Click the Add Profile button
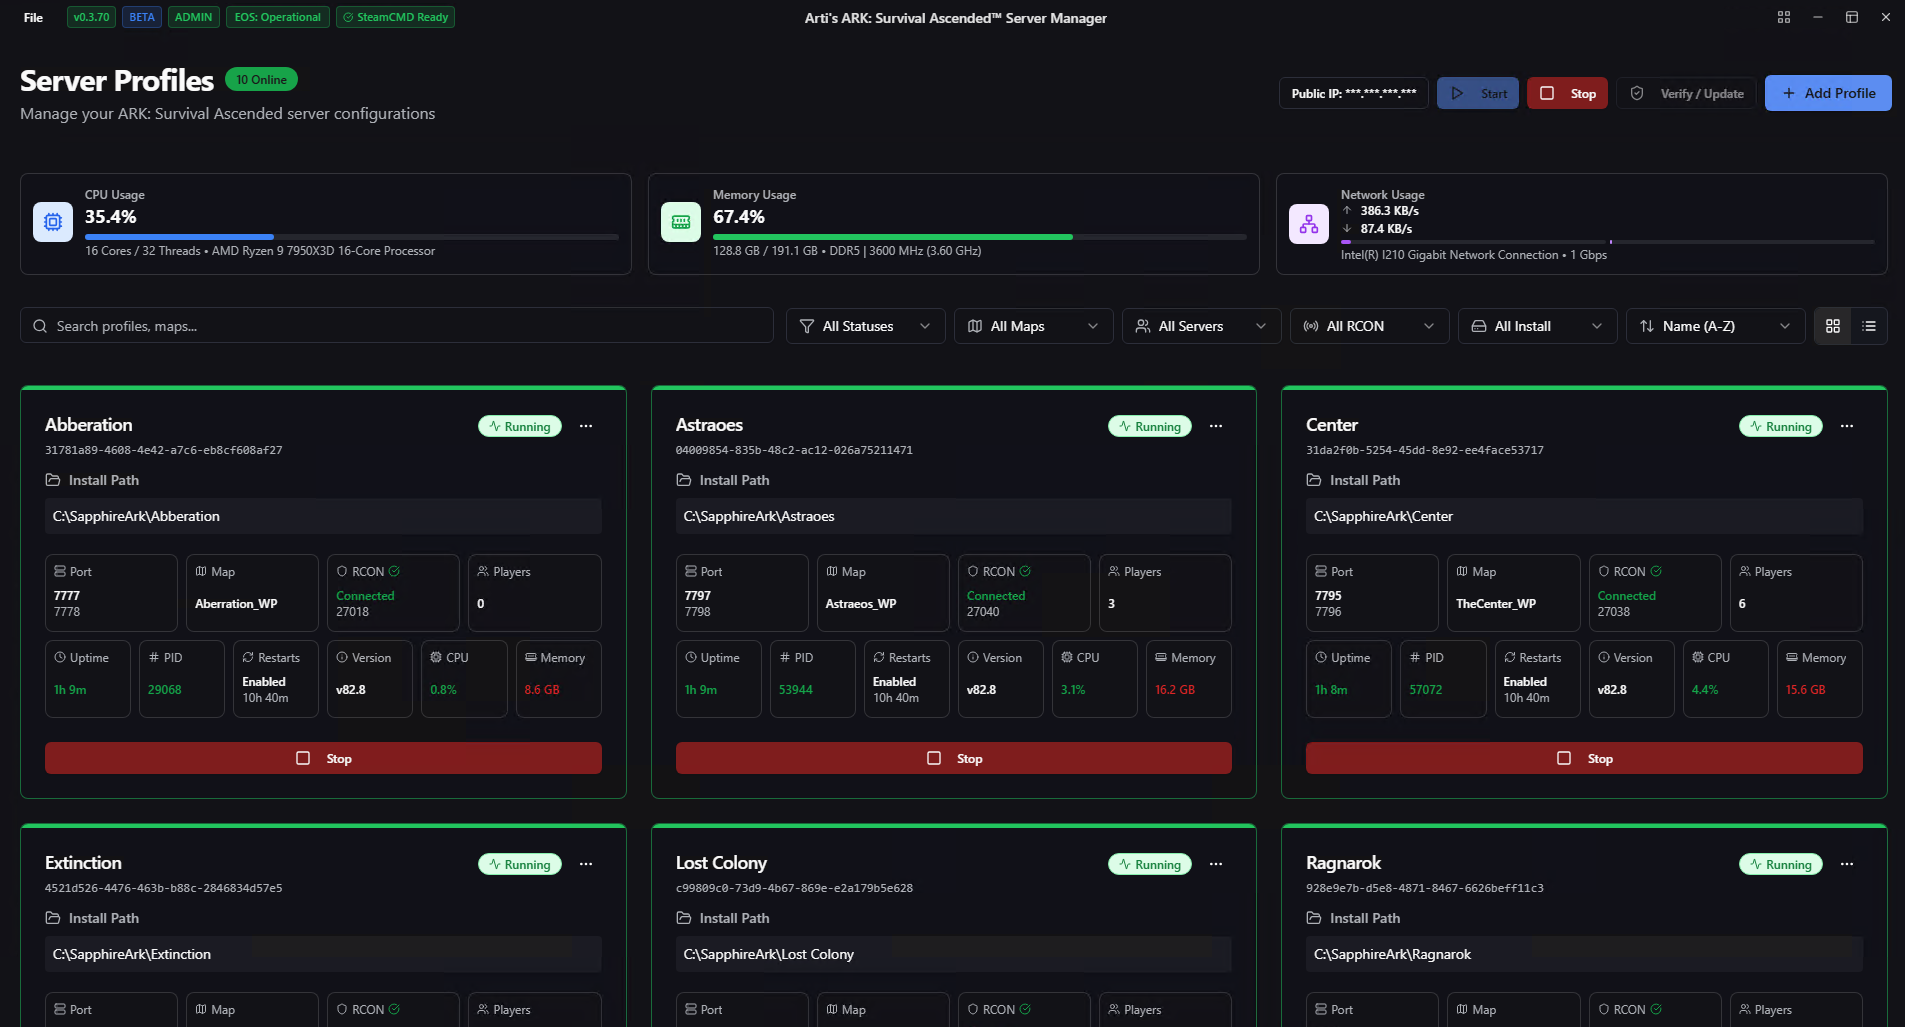This screenshot has width=1905, height=1027. 1827,93
